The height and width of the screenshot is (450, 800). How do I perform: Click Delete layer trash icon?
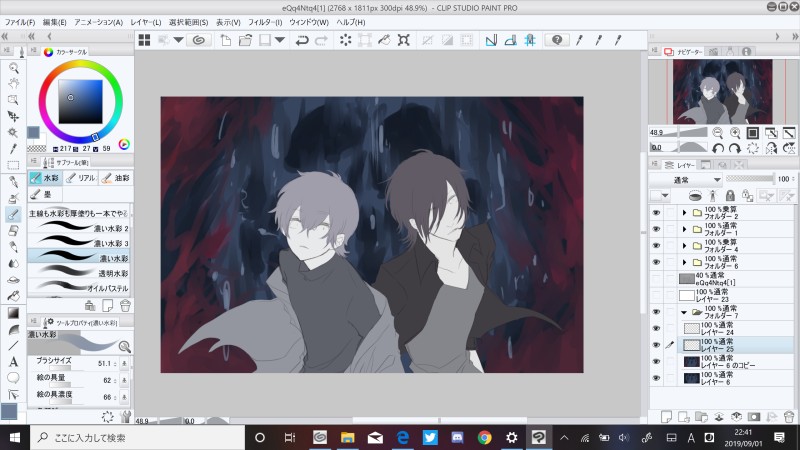789,417
